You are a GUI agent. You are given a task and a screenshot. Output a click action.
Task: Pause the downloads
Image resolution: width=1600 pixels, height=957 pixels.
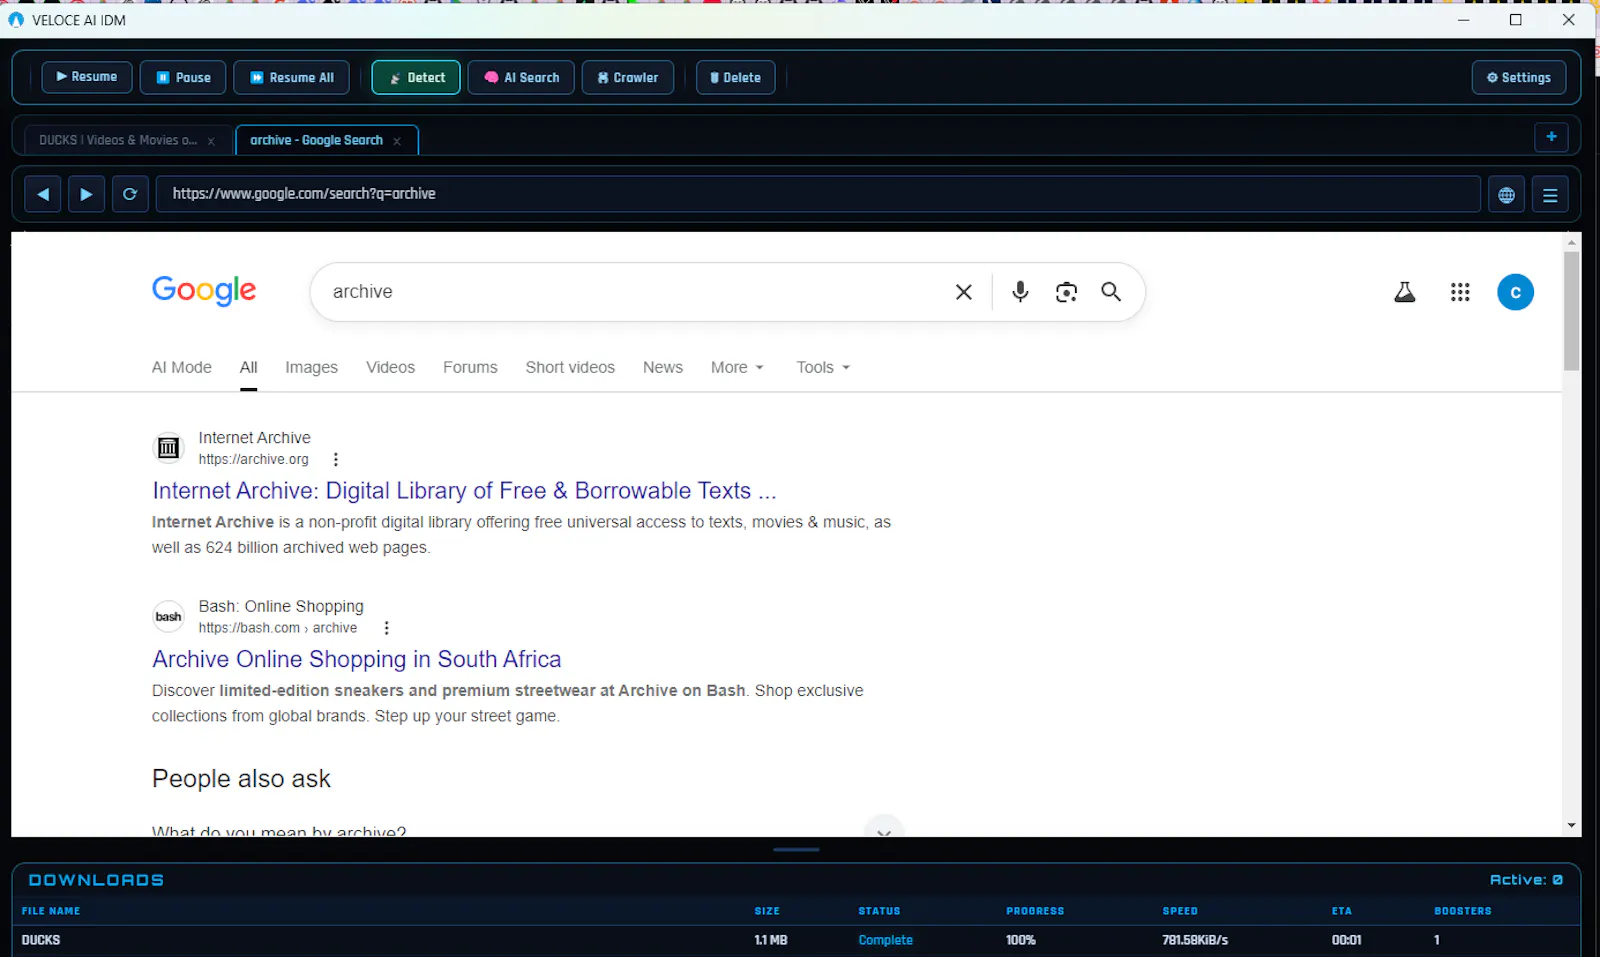coord(183,77)
